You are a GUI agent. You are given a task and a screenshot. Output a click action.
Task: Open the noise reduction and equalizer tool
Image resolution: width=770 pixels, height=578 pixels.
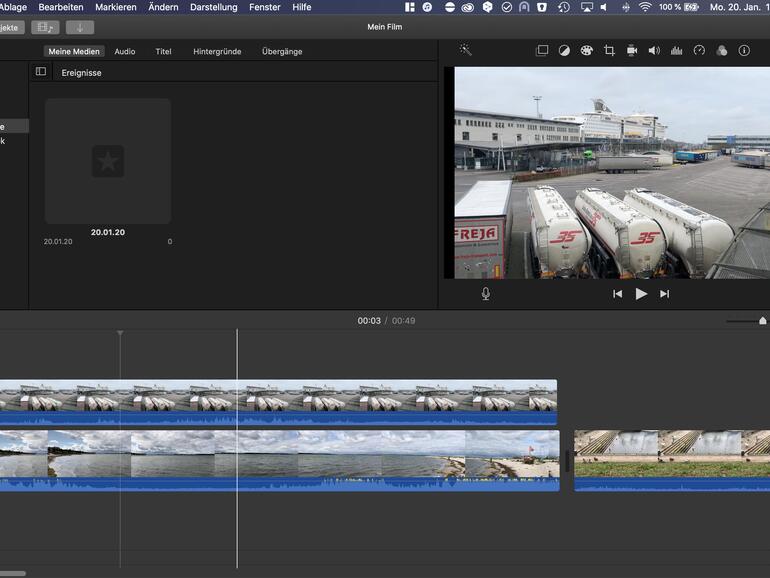click(x=676, y=50)
